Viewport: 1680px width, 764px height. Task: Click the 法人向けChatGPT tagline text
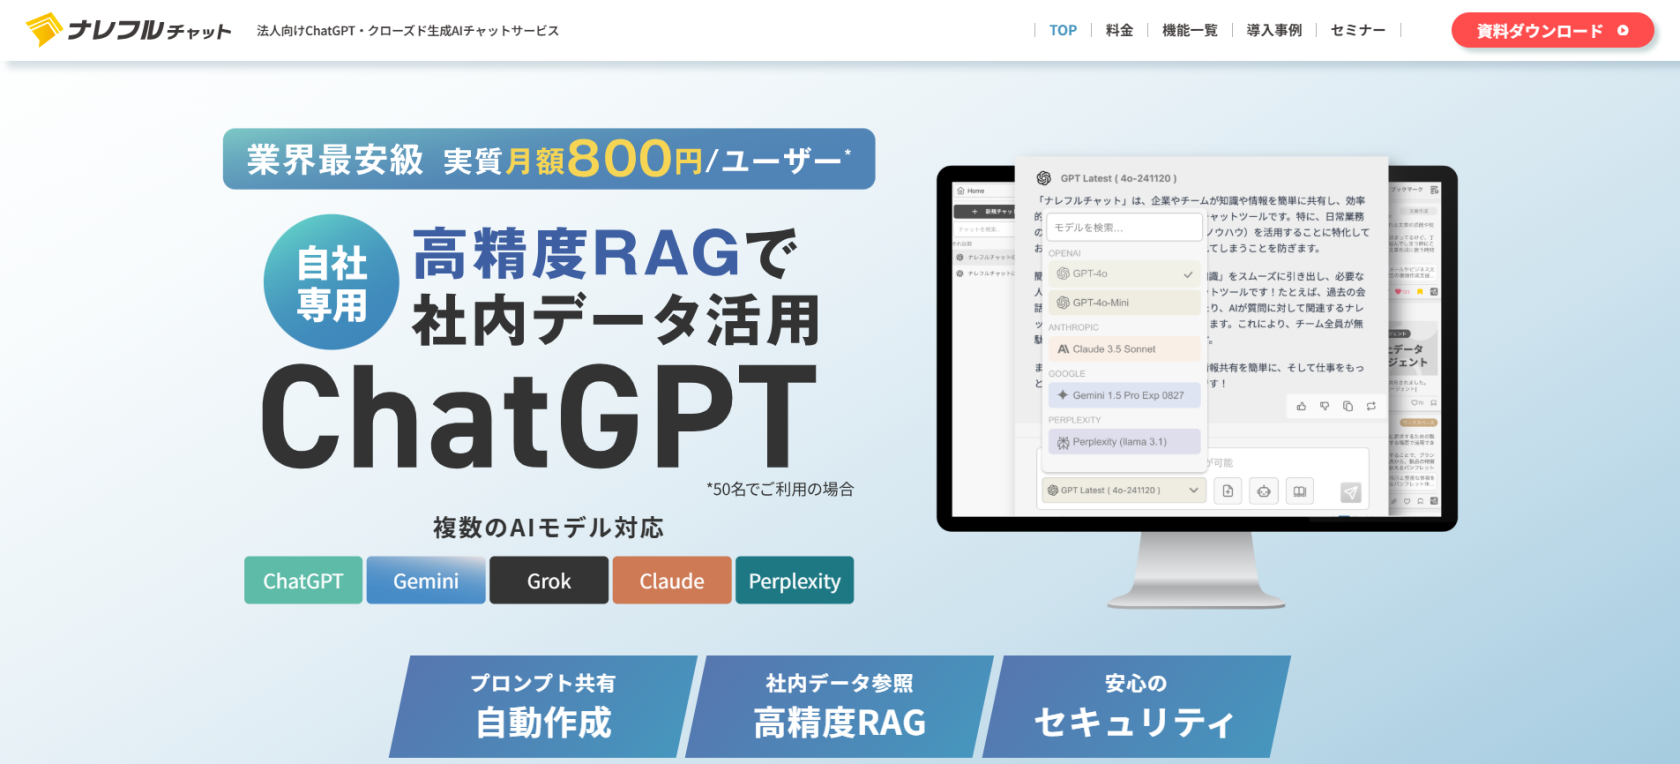coord(408,31)
